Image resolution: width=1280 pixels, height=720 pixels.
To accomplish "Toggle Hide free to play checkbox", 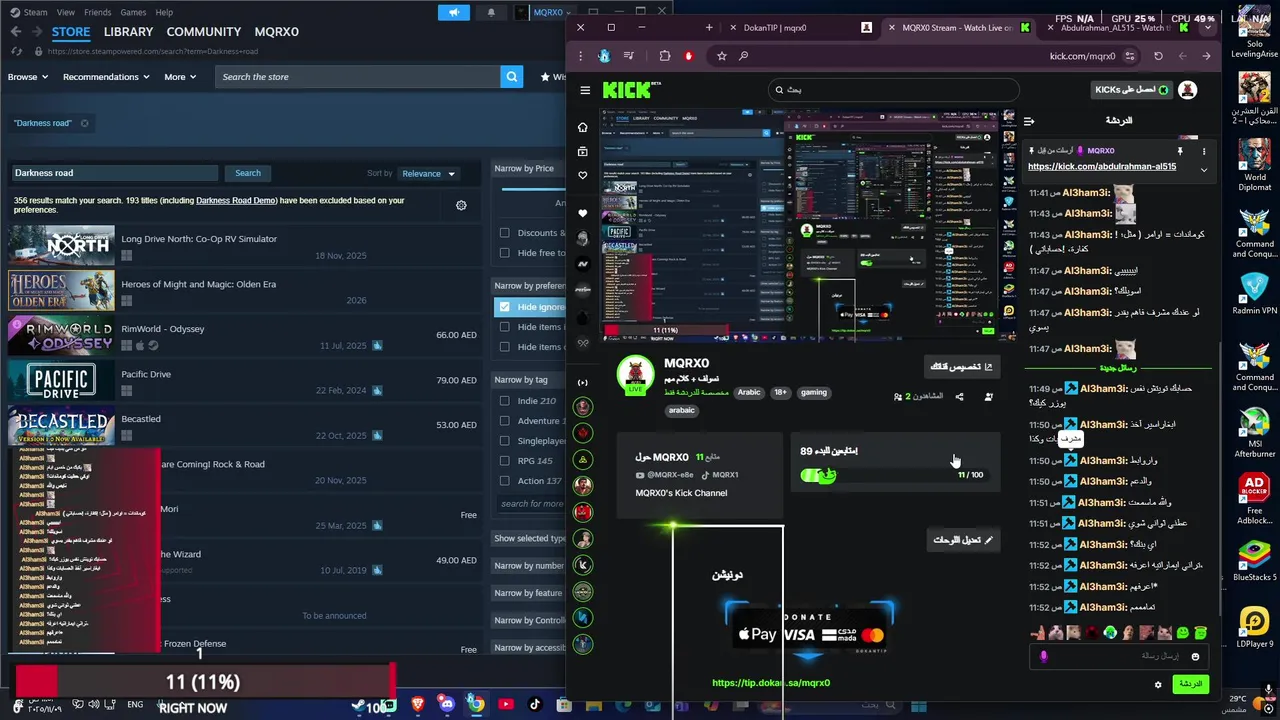I will (504, 253).
